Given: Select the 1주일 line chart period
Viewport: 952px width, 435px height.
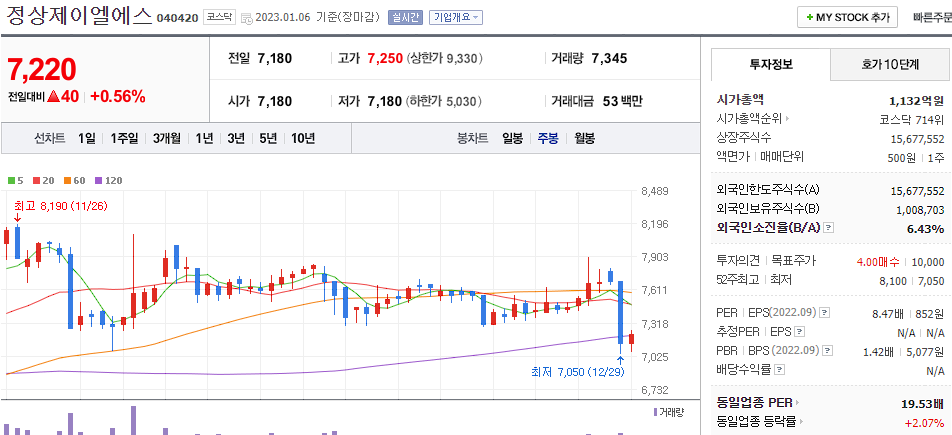Looking at the screenshot, I should pos(124,139).
